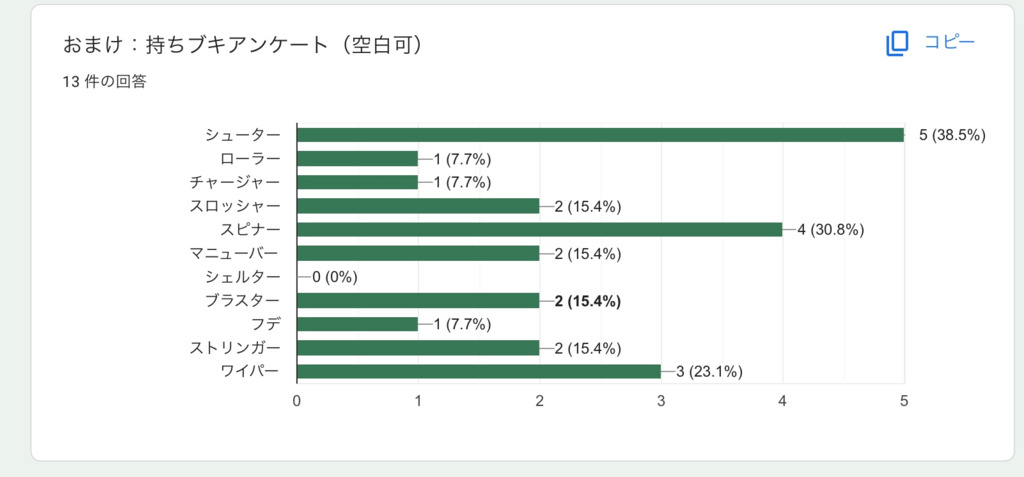Click the bold 2 (15.4%) data label
Viewport: 1024px width, 477px height.
pos(588,301)
